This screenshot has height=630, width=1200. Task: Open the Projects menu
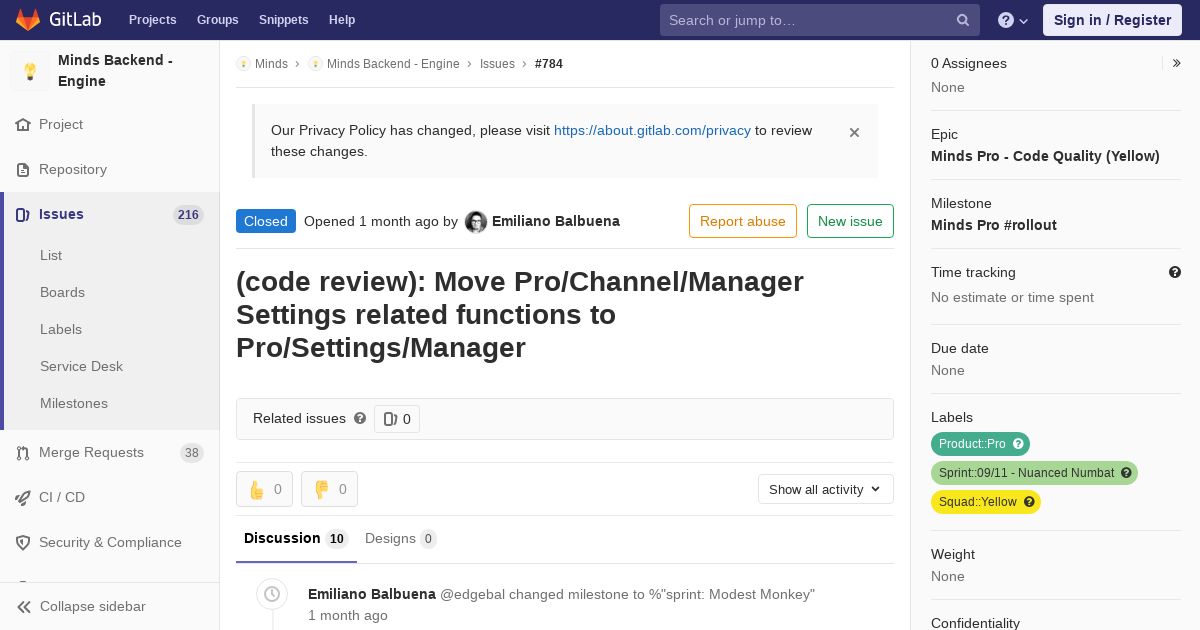pos(152,19)
